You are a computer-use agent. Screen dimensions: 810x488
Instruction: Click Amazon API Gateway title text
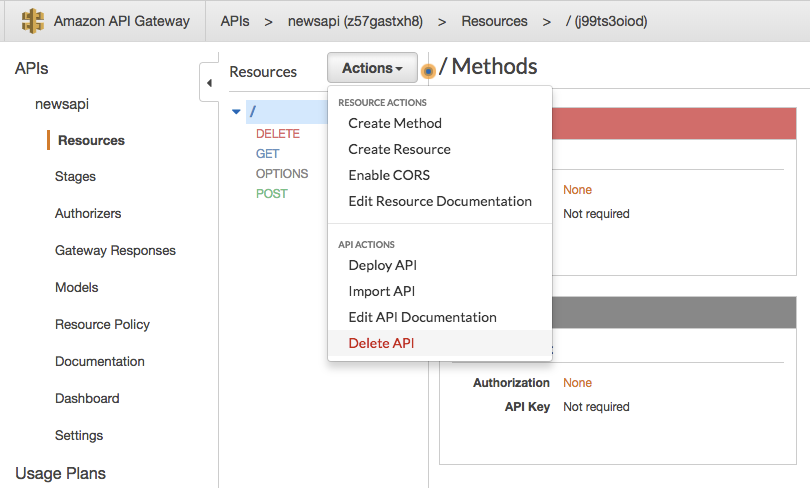122,21
